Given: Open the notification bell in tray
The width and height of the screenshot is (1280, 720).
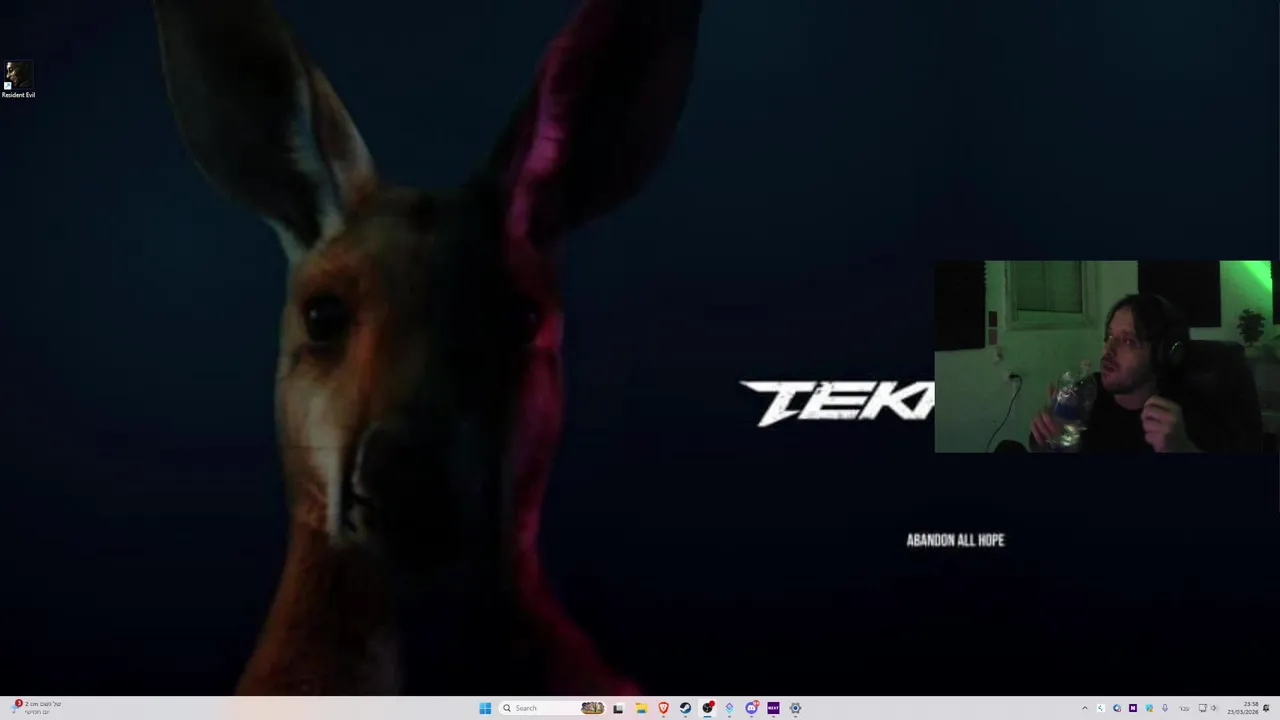Looking at the screenshot, I should point(1266,708).
